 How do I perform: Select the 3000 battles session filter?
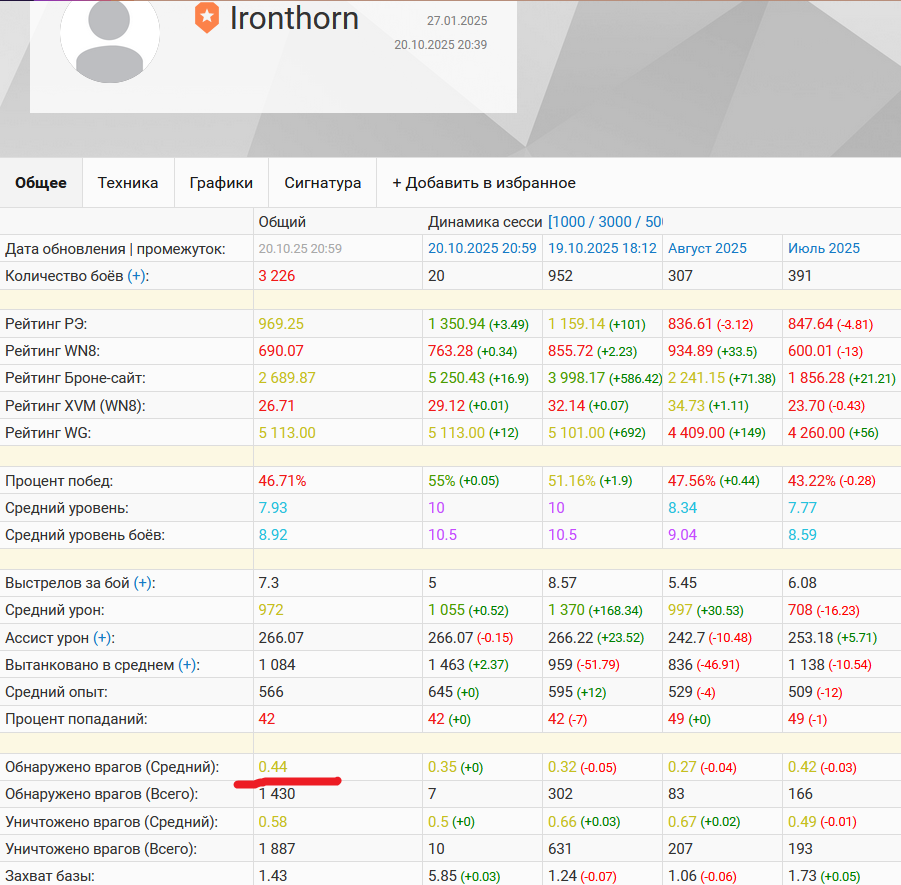coord(618,222)
